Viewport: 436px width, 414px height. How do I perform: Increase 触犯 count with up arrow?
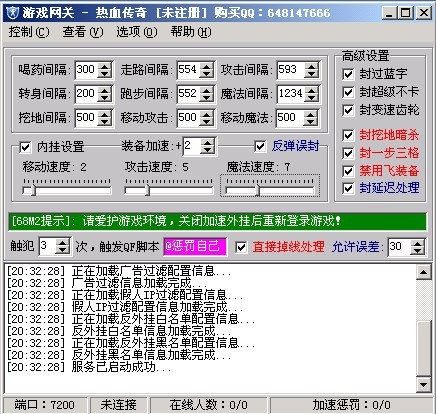point(62,243)
